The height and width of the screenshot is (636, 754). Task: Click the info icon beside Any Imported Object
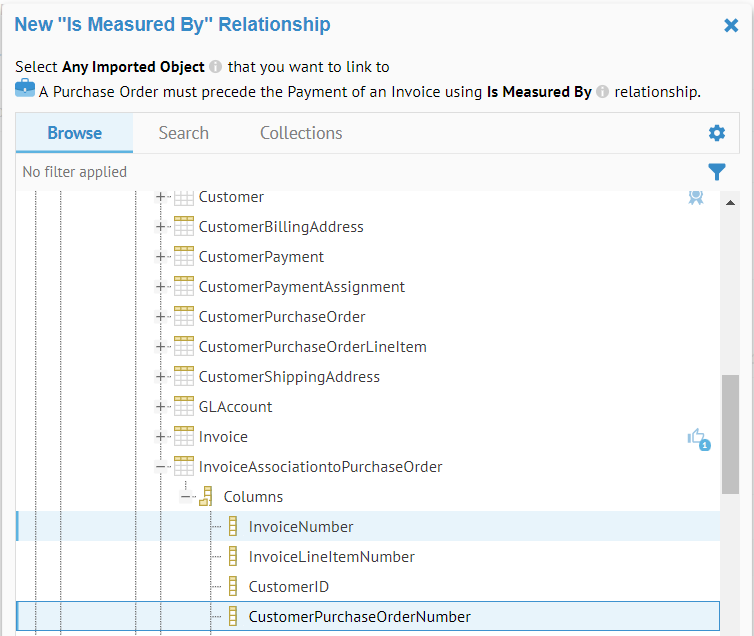click(x=216, y=67)
